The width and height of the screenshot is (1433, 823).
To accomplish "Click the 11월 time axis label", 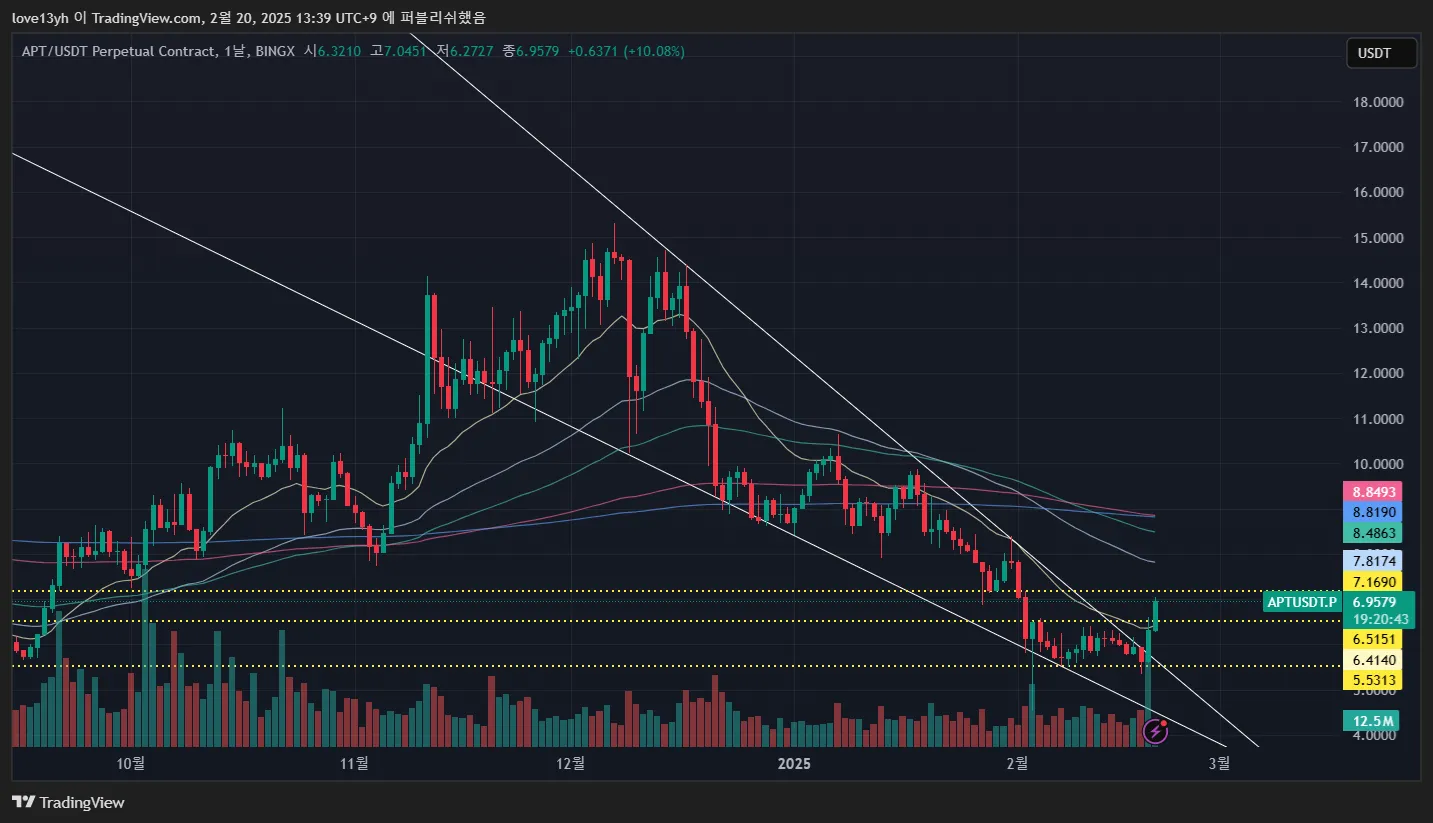I will pos(354,764).
